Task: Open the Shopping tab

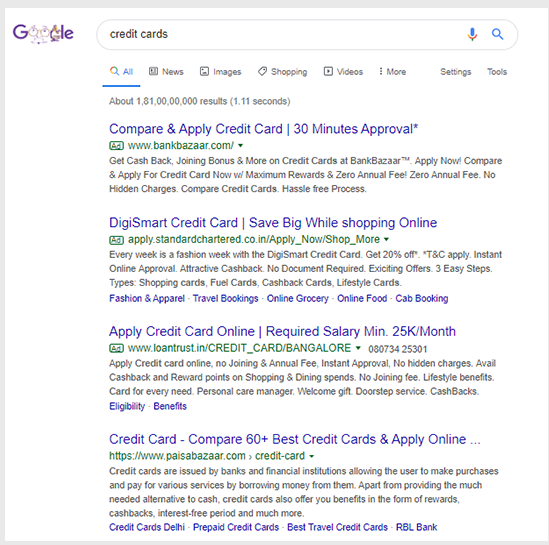Action: pyautogui.click(x=283, y=72)
